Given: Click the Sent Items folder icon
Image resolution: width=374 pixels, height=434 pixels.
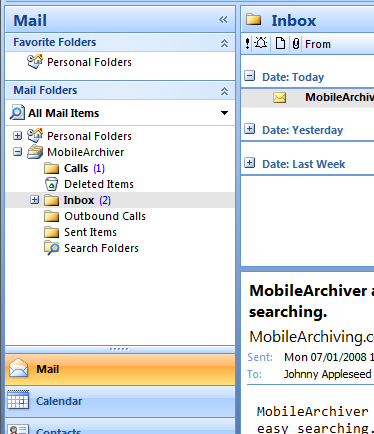Looking at the screenshot, I should (52, 232).
